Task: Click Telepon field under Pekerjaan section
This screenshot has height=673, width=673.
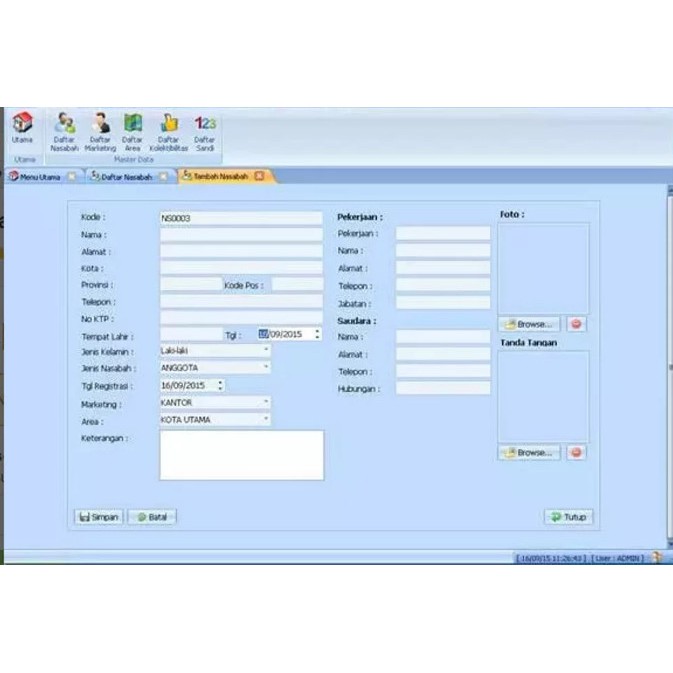Action: [x=443, y=285]
